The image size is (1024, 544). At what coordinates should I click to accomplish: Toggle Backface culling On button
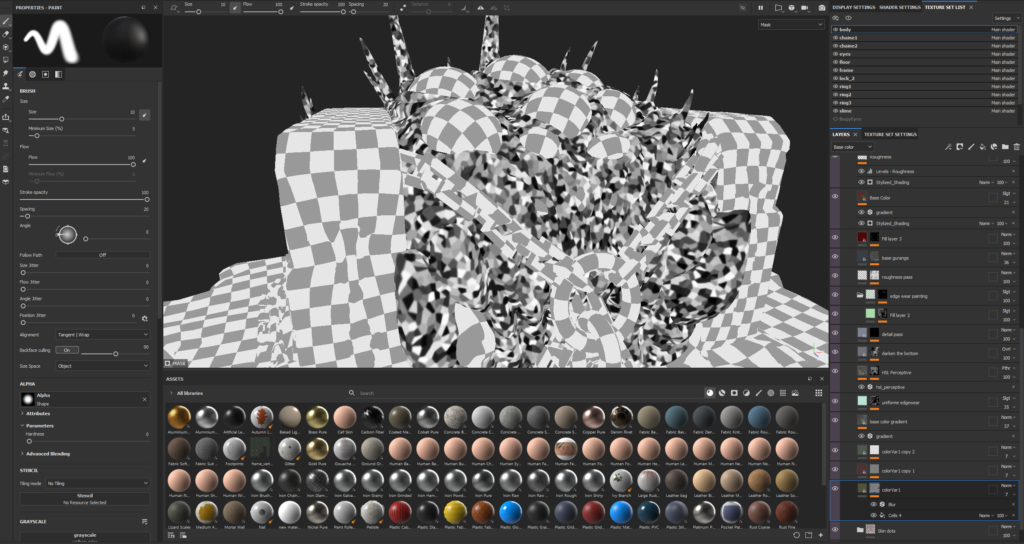(67, 350)
